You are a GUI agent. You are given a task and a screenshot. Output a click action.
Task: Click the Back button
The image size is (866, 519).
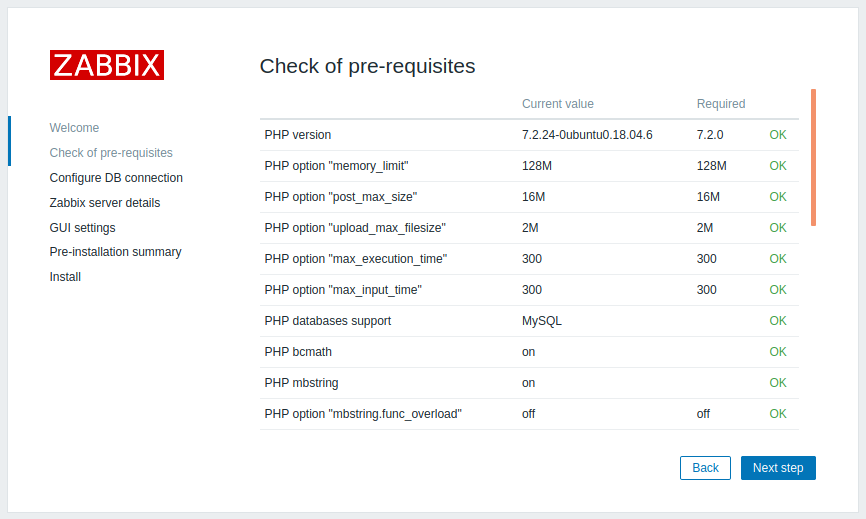click(x=705, y=468)
